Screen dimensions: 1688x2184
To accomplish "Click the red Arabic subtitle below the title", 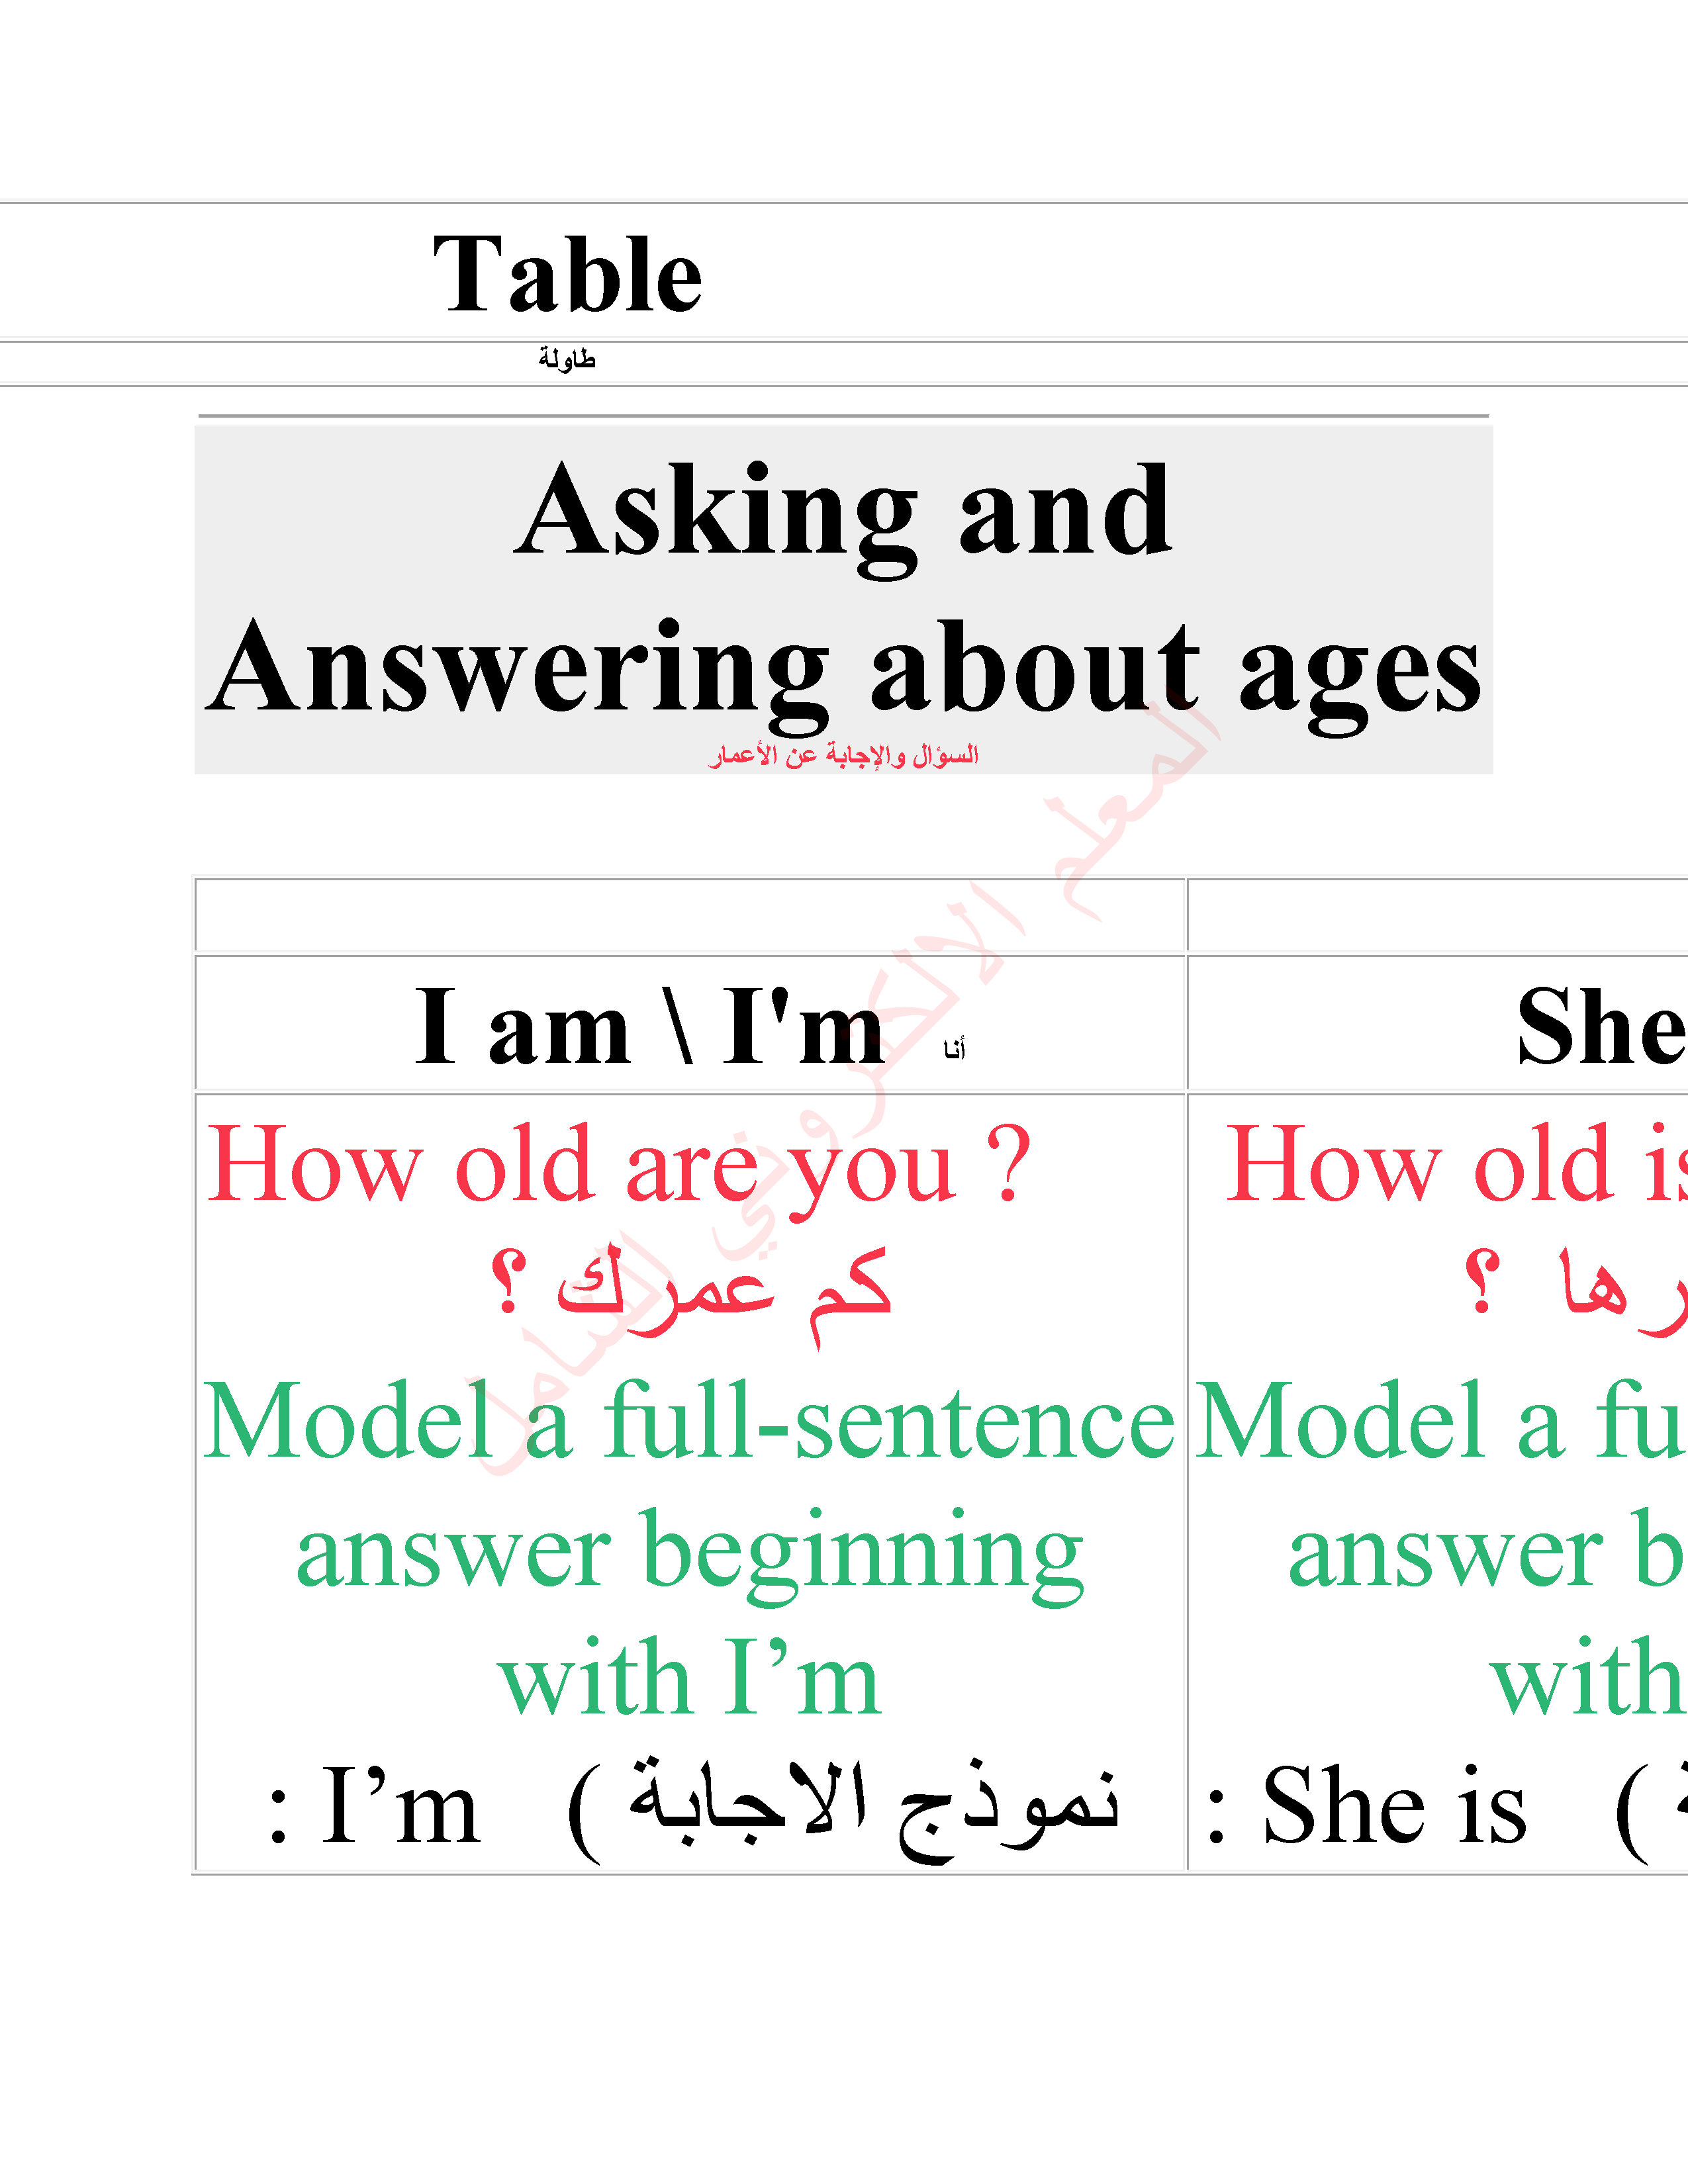I will [x=843, y=755].
